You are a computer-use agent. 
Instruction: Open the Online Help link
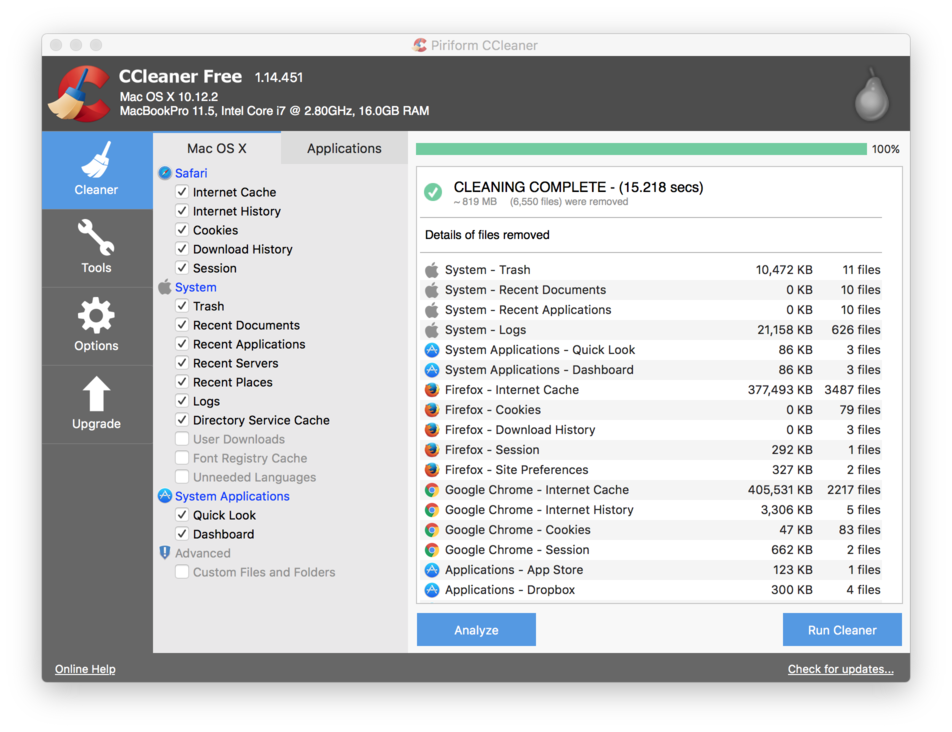pyautogui.click(x=85, y=669)
